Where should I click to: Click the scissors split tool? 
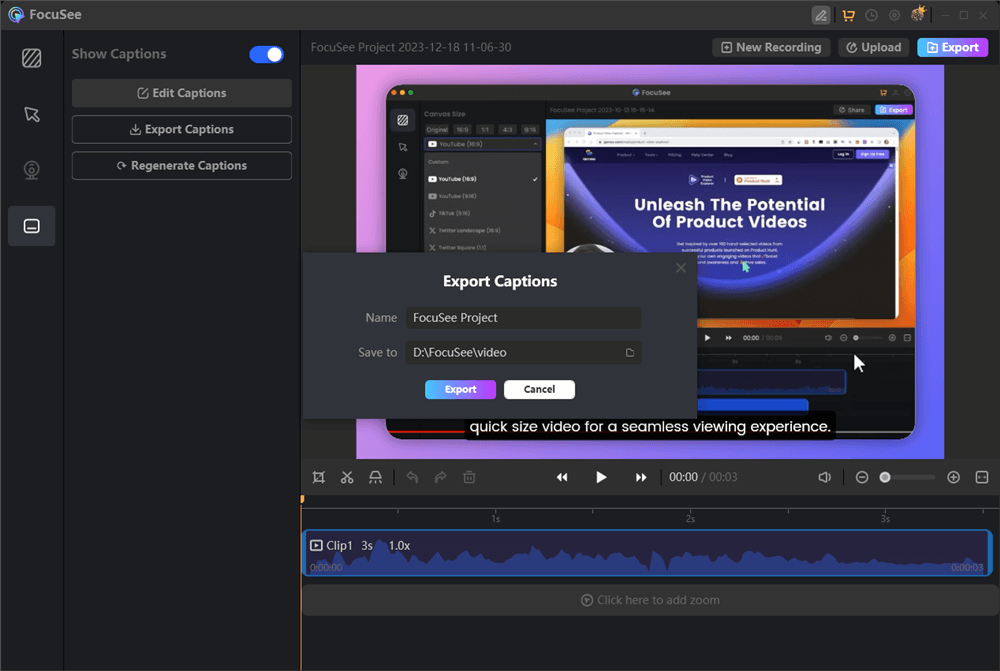(347, 478)
